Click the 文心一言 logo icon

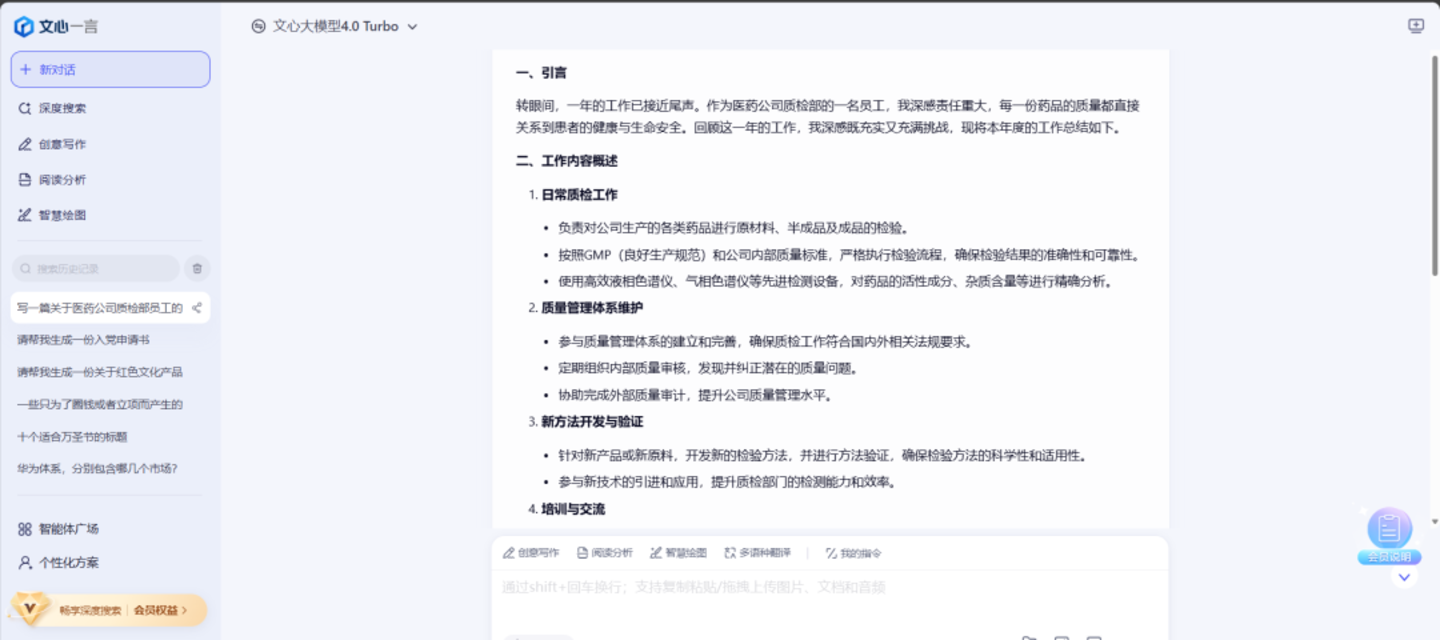(x=24, y=27)
